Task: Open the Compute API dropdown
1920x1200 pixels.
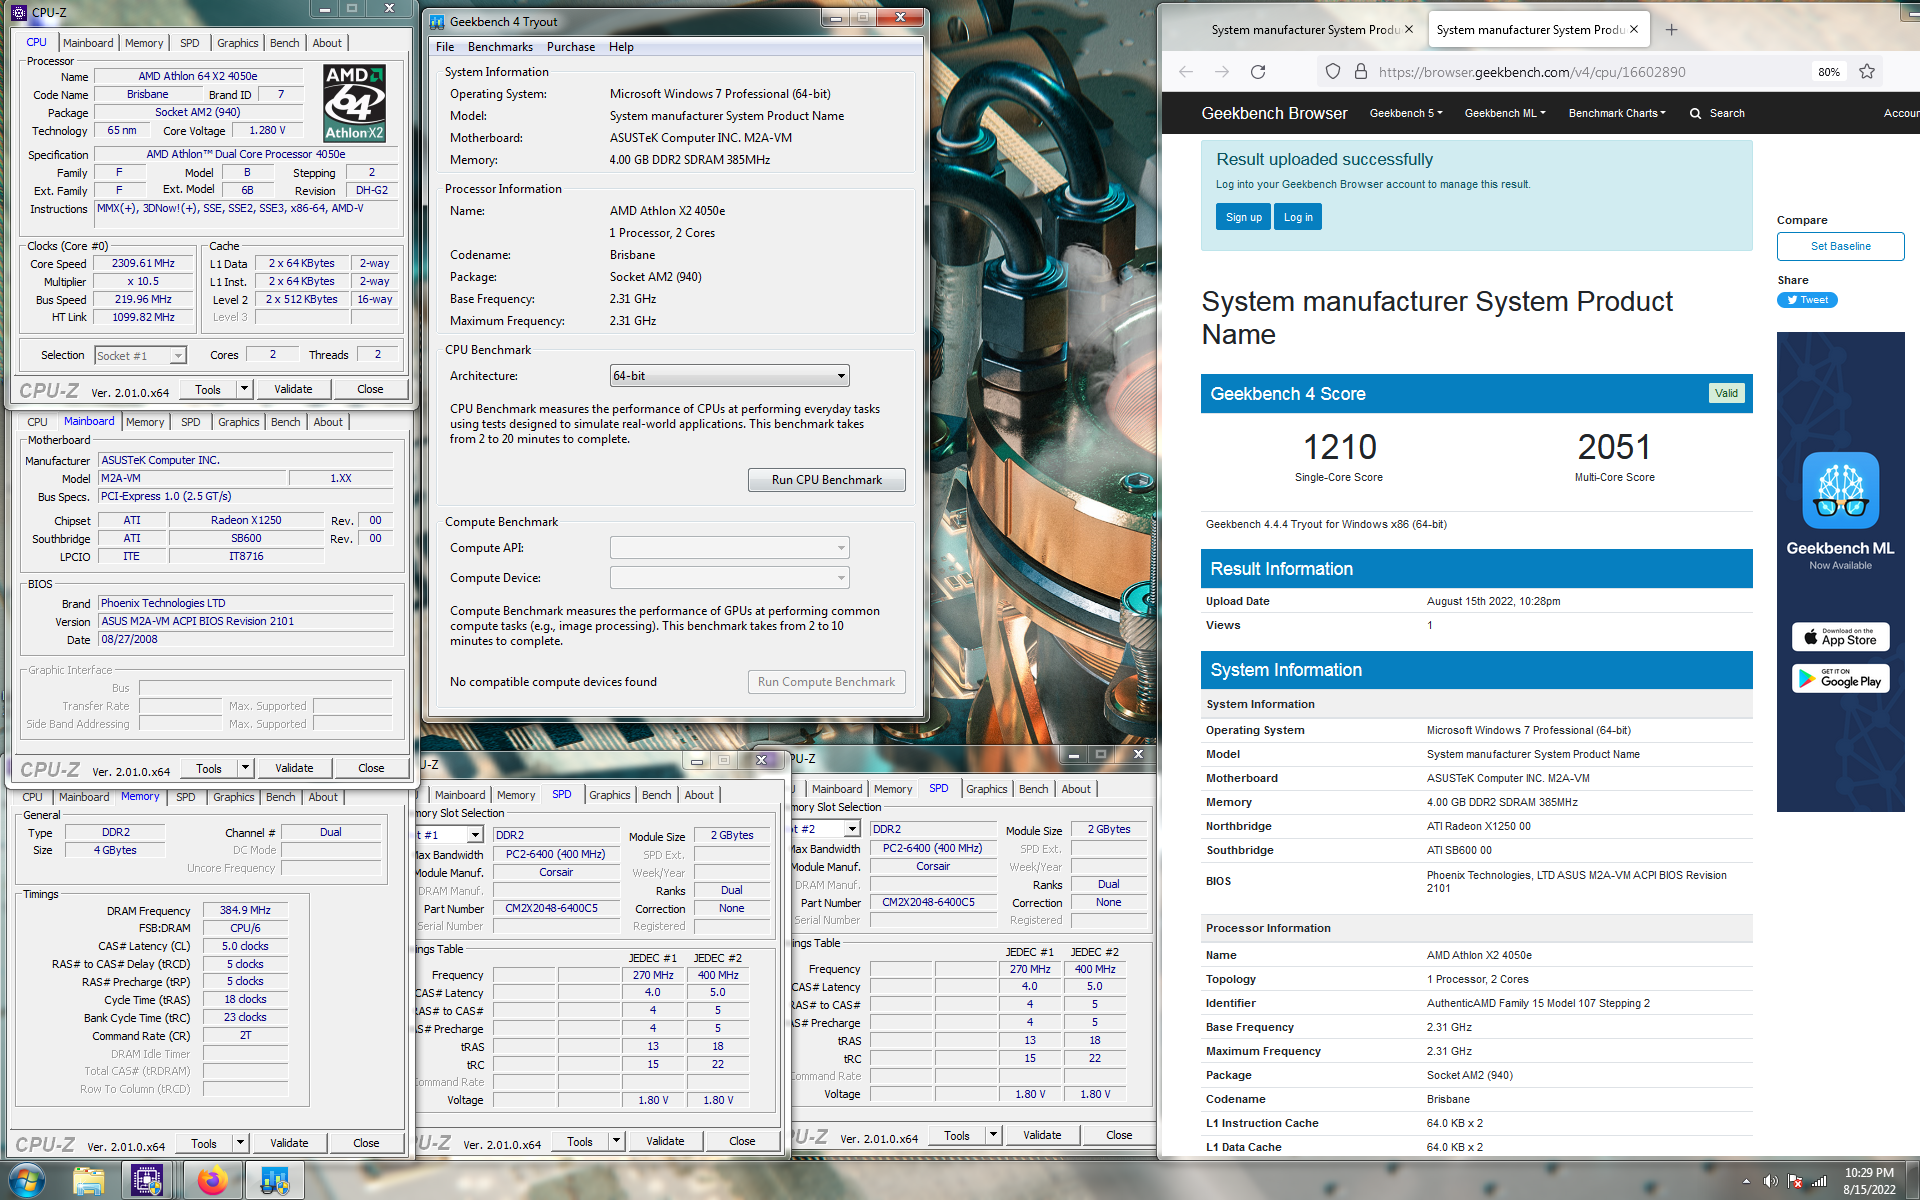Action: coord(729,548)
